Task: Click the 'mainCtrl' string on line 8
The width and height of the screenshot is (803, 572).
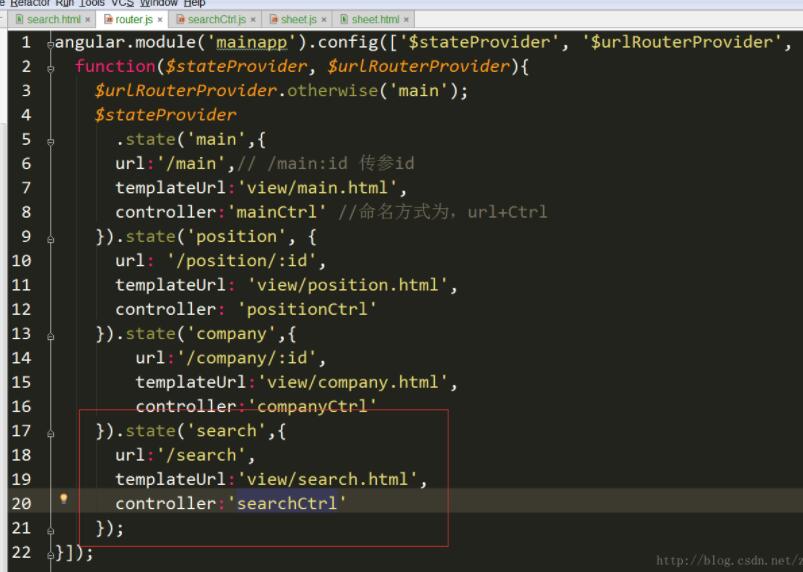Action: 277,212
